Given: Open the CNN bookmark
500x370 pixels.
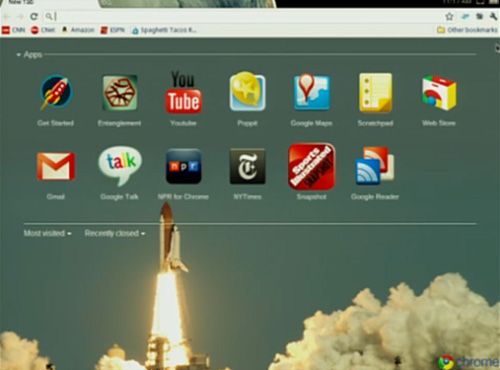Looking at the screenshot, I should pos(14,30).
